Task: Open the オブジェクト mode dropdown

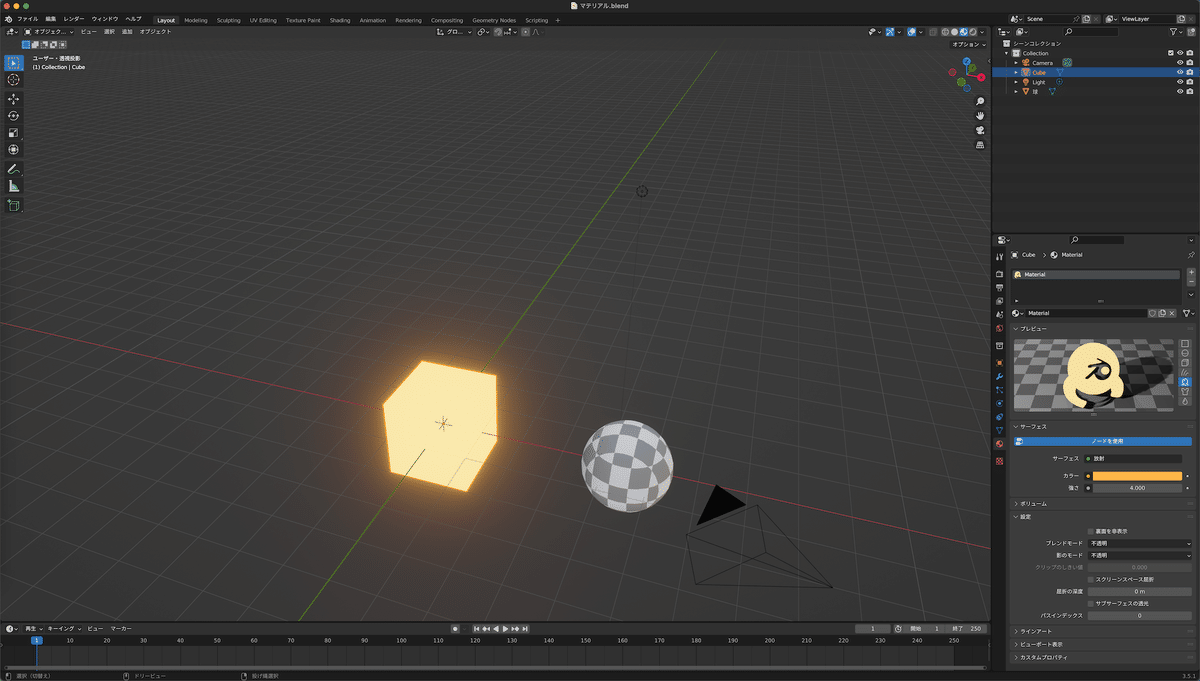Action: 50,32
